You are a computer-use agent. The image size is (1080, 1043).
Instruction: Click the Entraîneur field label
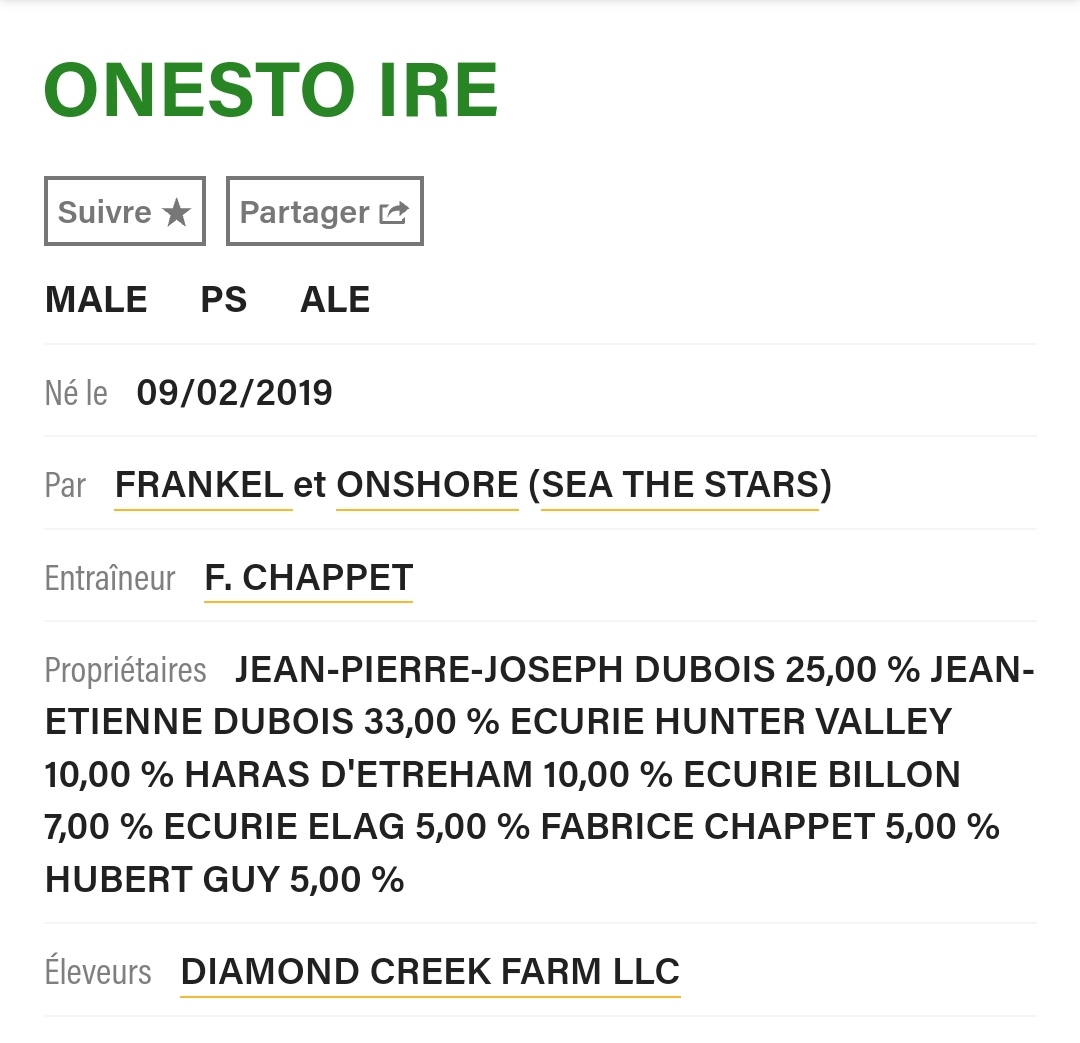[110, 577]
